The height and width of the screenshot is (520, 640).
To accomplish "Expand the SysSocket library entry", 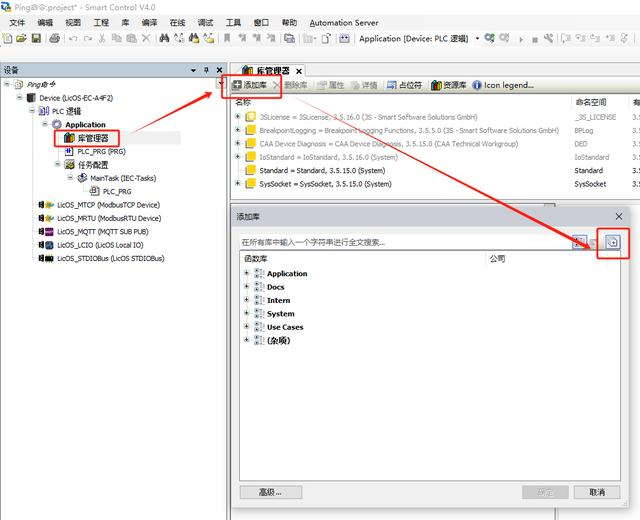I will (238, 184).
